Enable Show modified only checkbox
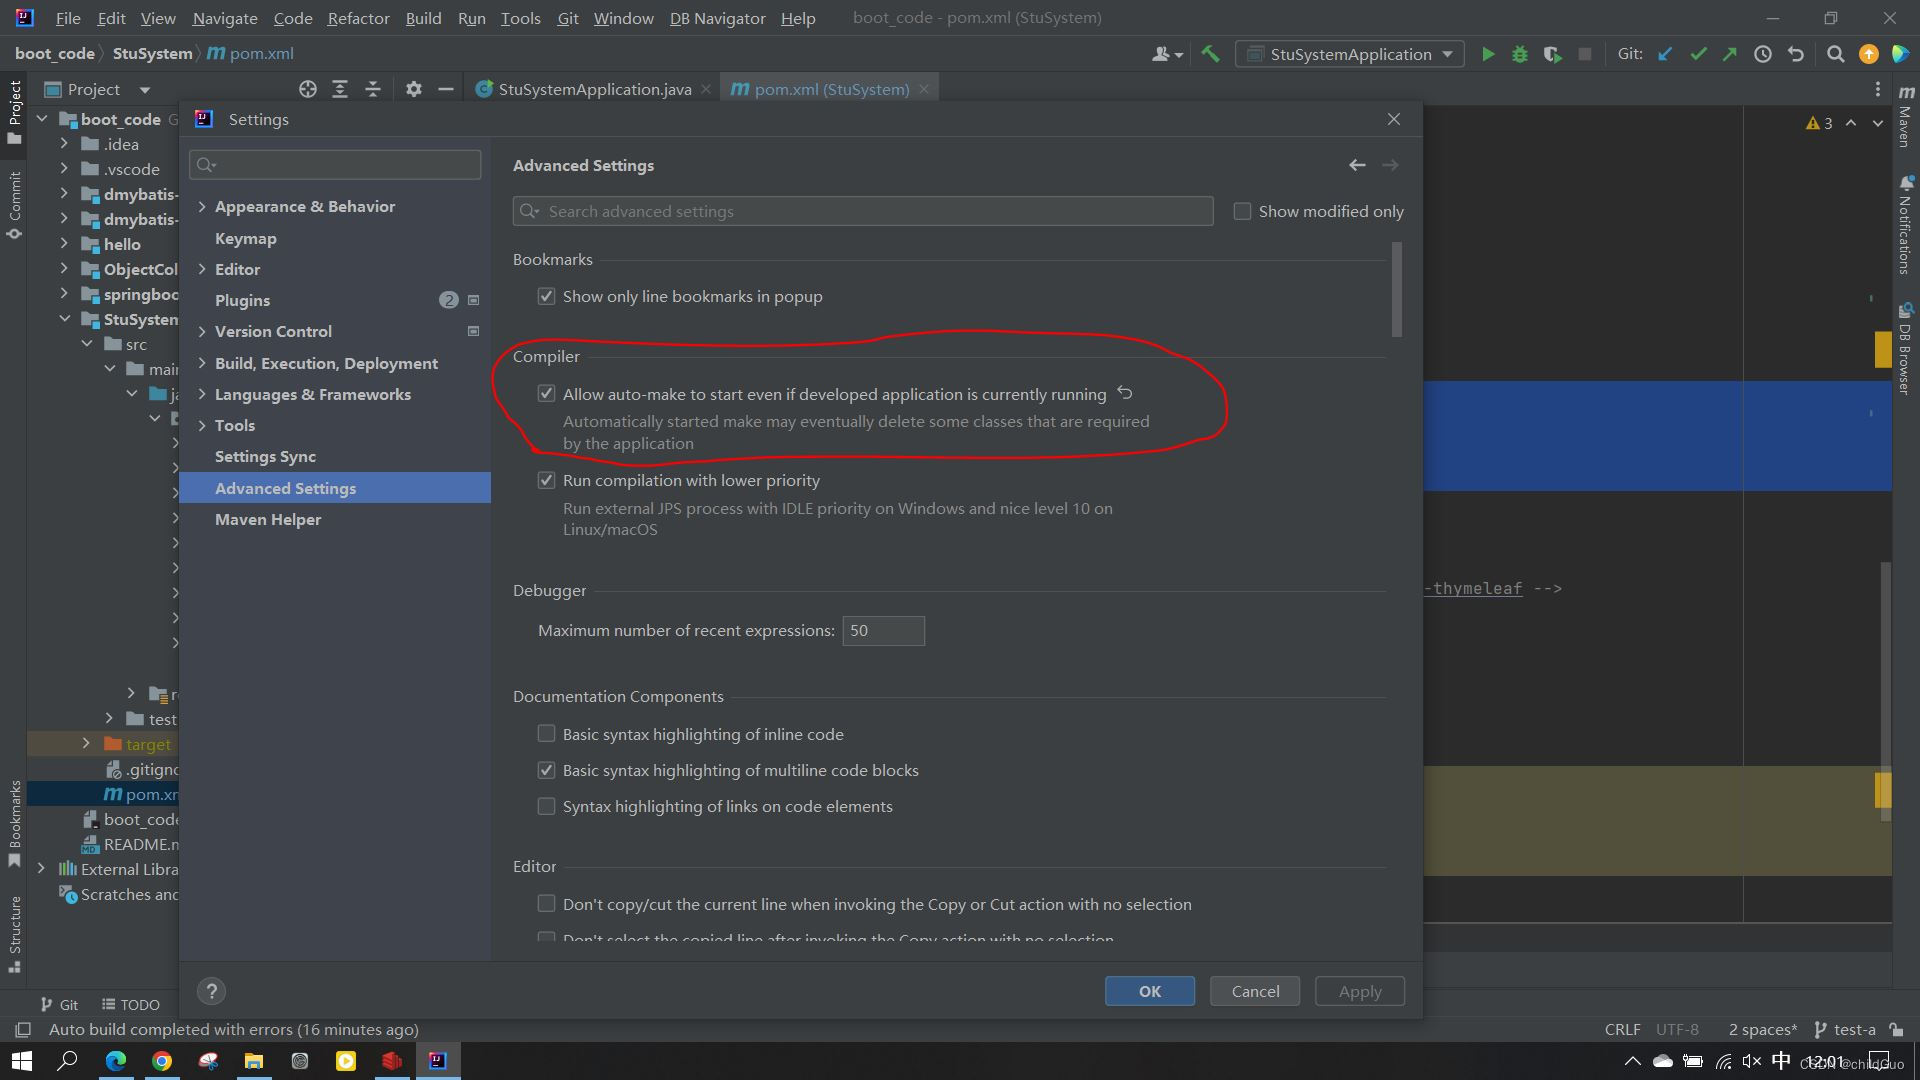1920x1080 pixels. [x=1242, y=211]
